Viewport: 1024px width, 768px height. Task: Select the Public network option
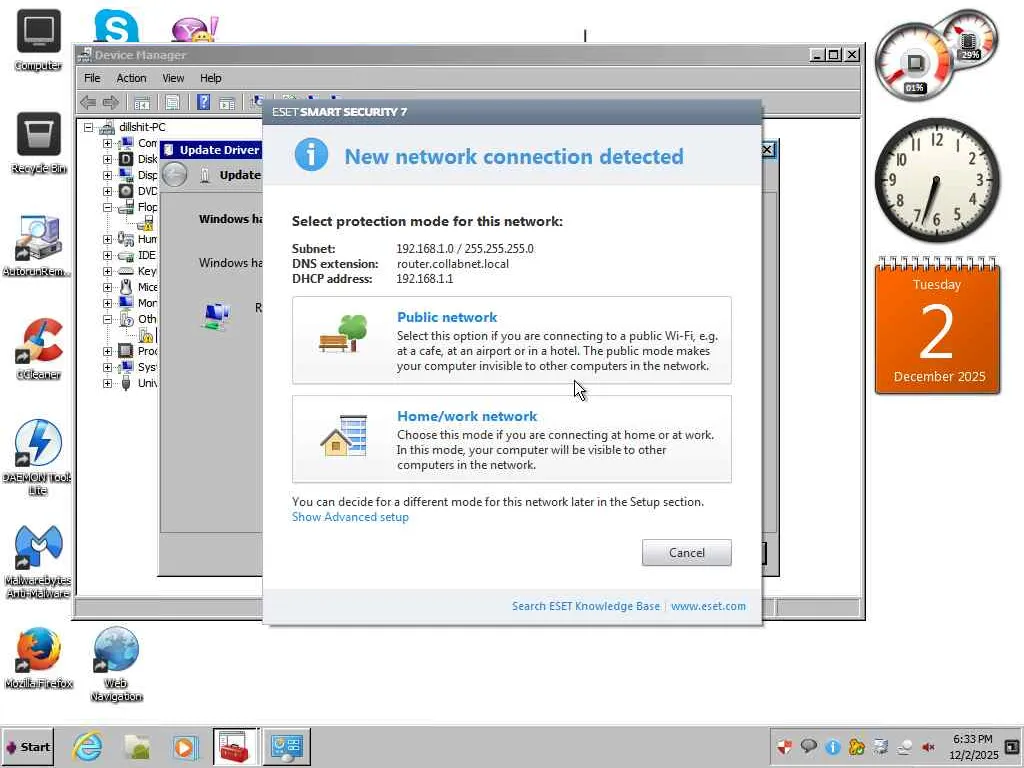coord(511,340)
